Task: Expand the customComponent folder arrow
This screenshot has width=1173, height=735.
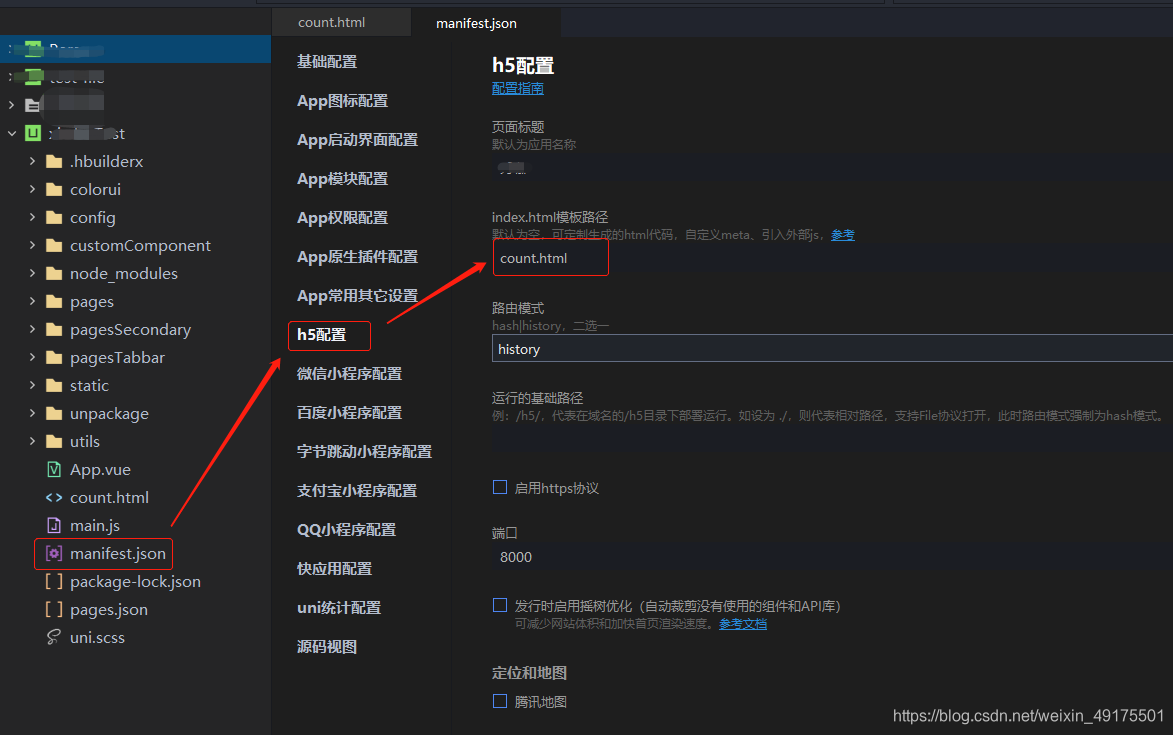Action: pos(32,245)
